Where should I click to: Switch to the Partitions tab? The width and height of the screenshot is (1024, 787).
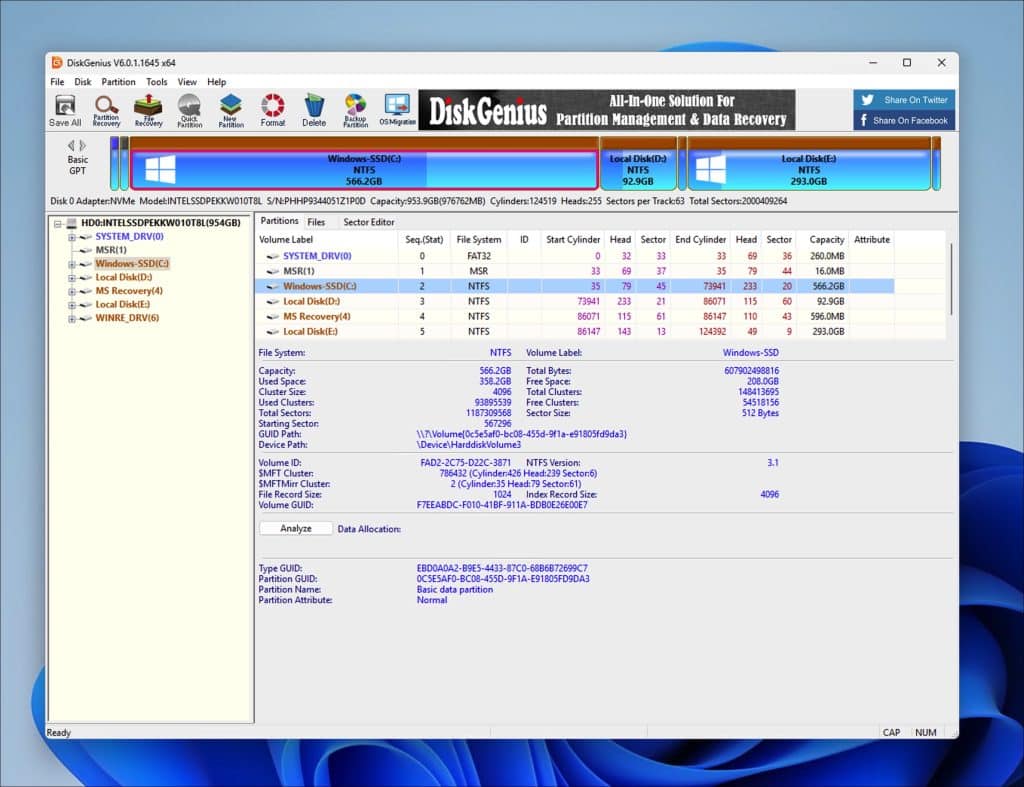[280, 221]
